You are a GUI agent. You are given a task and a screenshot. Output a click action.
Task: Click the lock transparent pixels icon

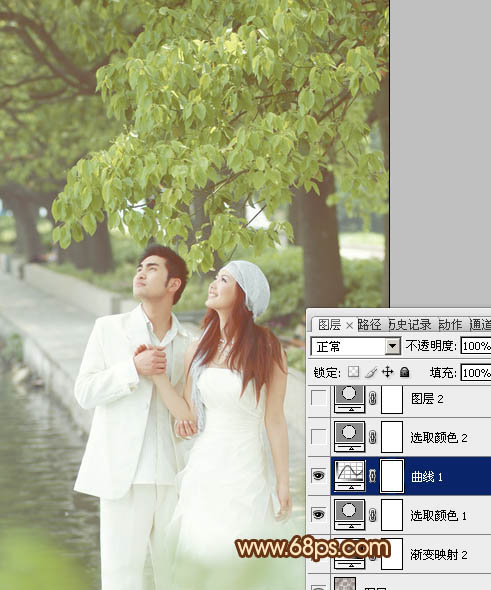pos(353,372)
